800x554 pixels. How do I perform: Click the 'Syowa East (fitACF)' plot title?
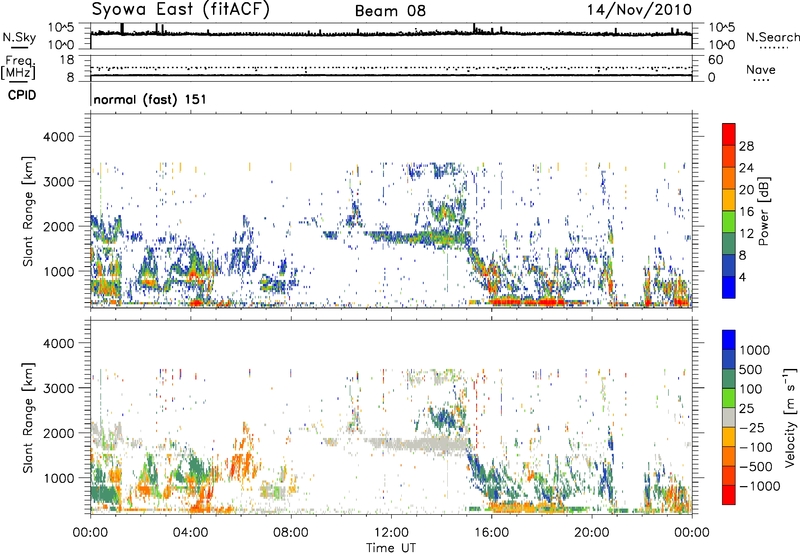tap(180, 10)
